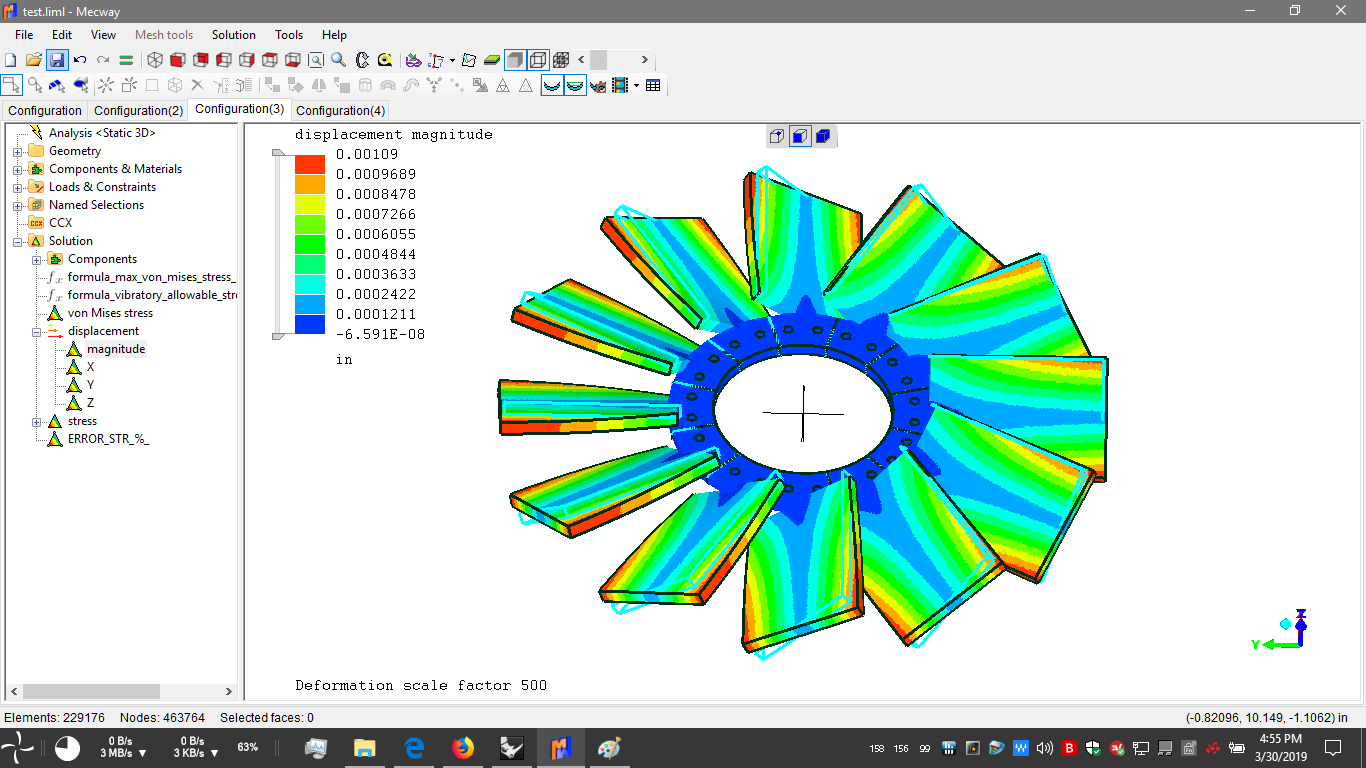Click the dark blue legend color swatch
The height and width of the screenshot is (768, 1366).
pos(309,324)
